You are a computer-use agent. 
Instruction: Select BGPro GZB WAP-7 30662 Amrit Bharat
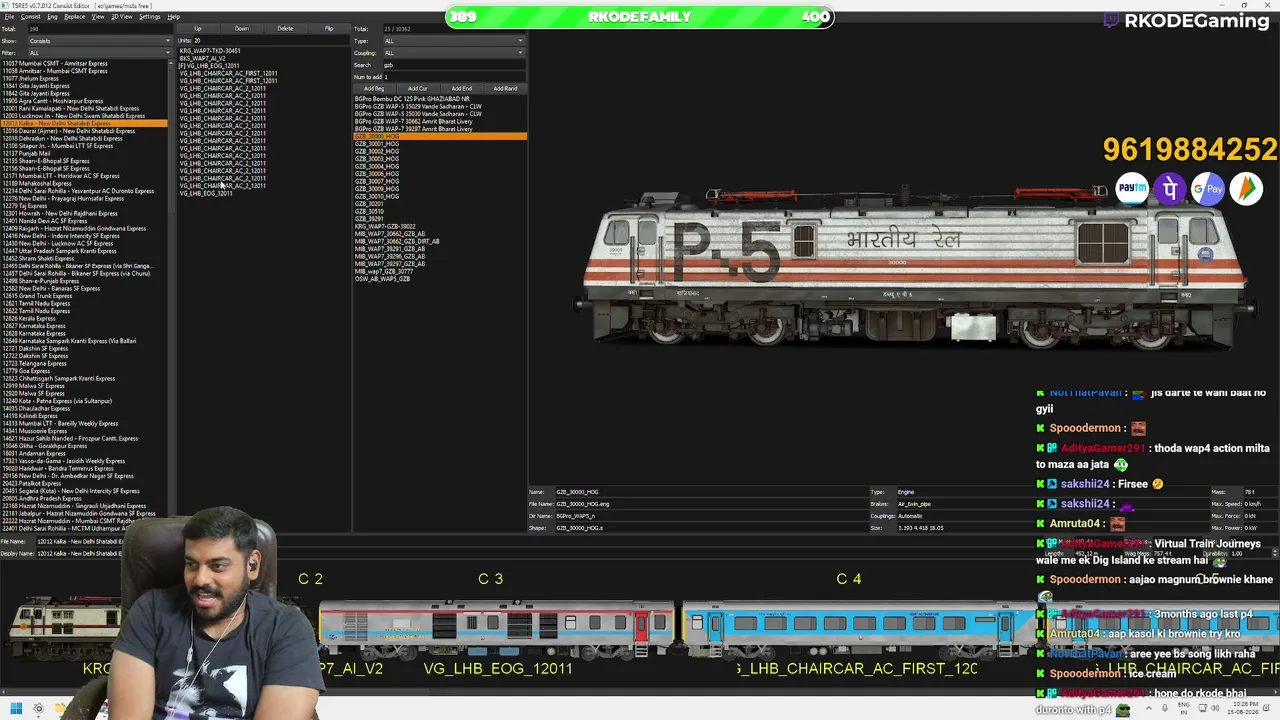coord(440,121)
